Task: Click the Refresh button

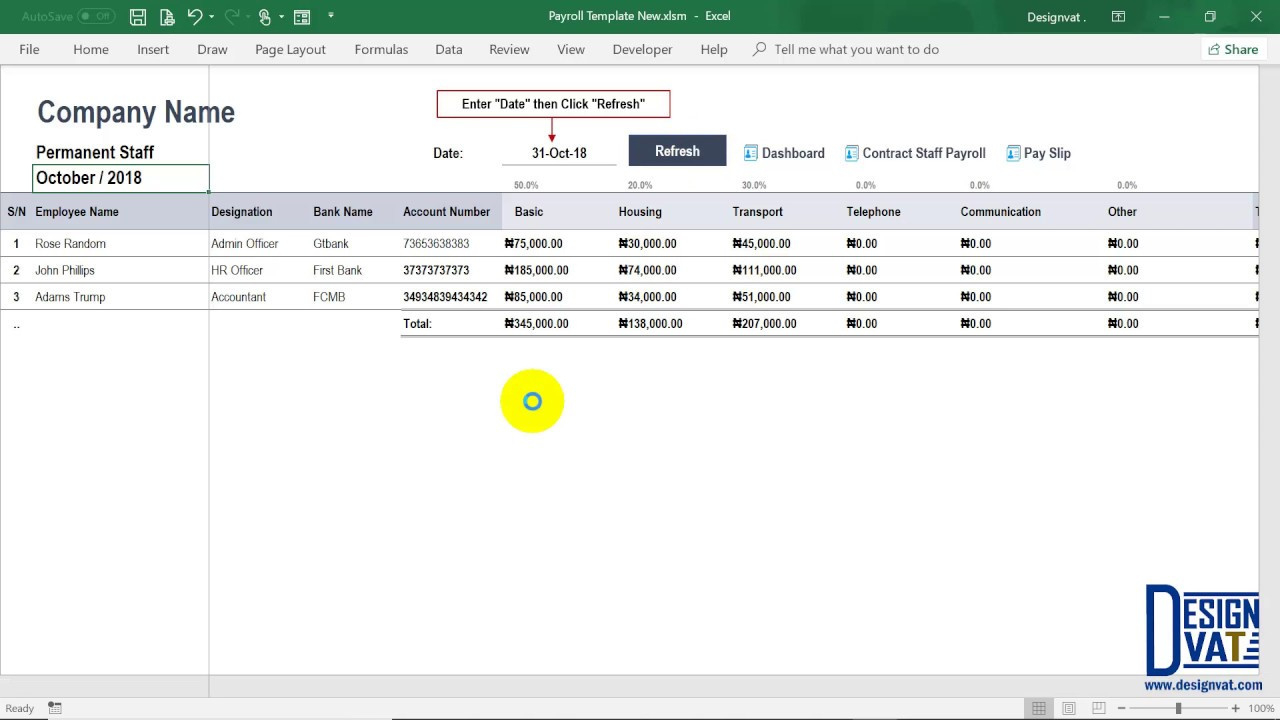Action: tap(677, 150)
